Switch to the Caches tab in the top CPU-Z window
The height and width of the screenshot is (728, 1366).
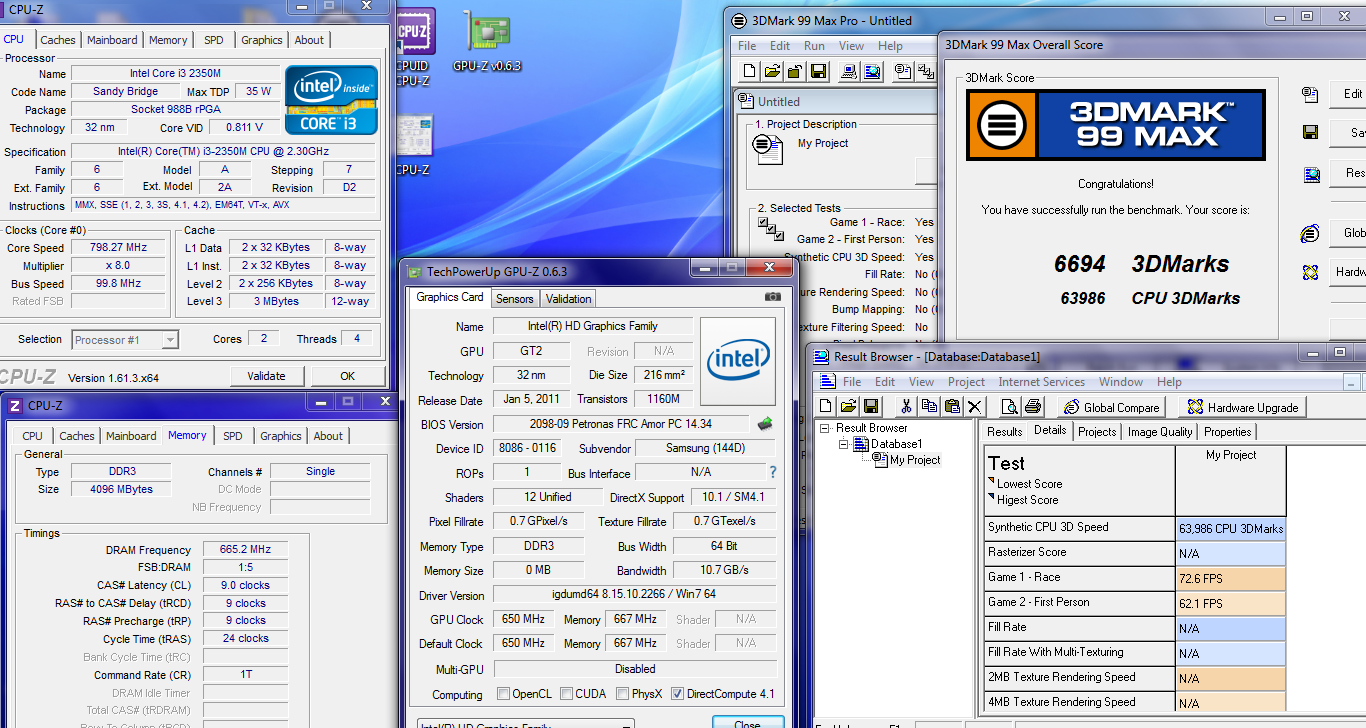click(58, 40)
